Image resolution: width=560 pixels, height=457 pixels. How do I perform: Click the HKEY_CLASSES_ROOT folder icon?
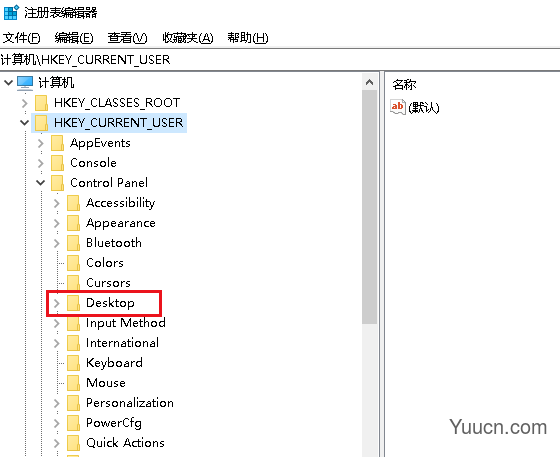(x=41, y=103)
